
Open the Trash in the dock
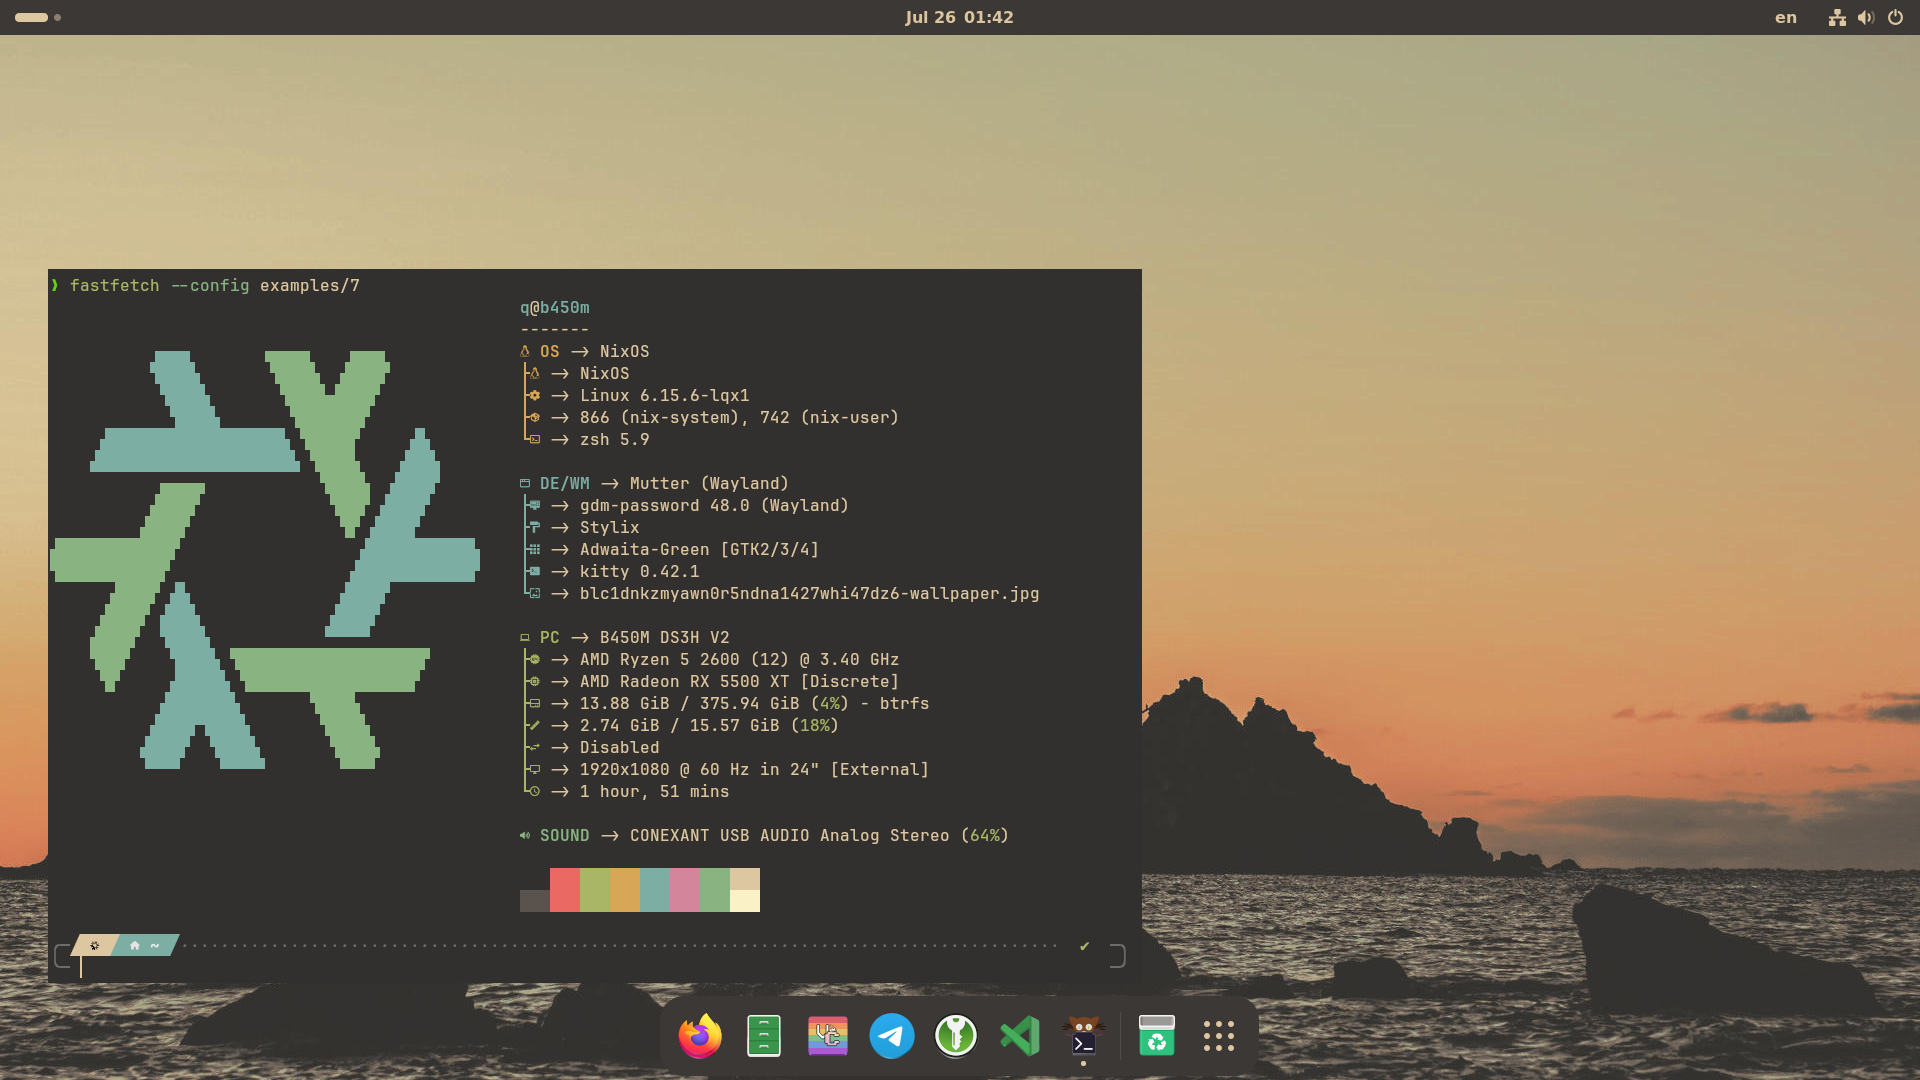tap(1157, 1036)
